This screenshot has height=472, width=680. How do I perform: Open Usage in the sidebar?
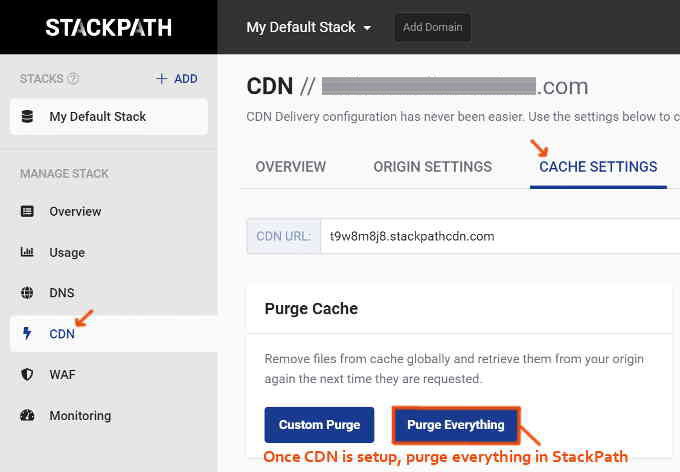pos(67,252)
